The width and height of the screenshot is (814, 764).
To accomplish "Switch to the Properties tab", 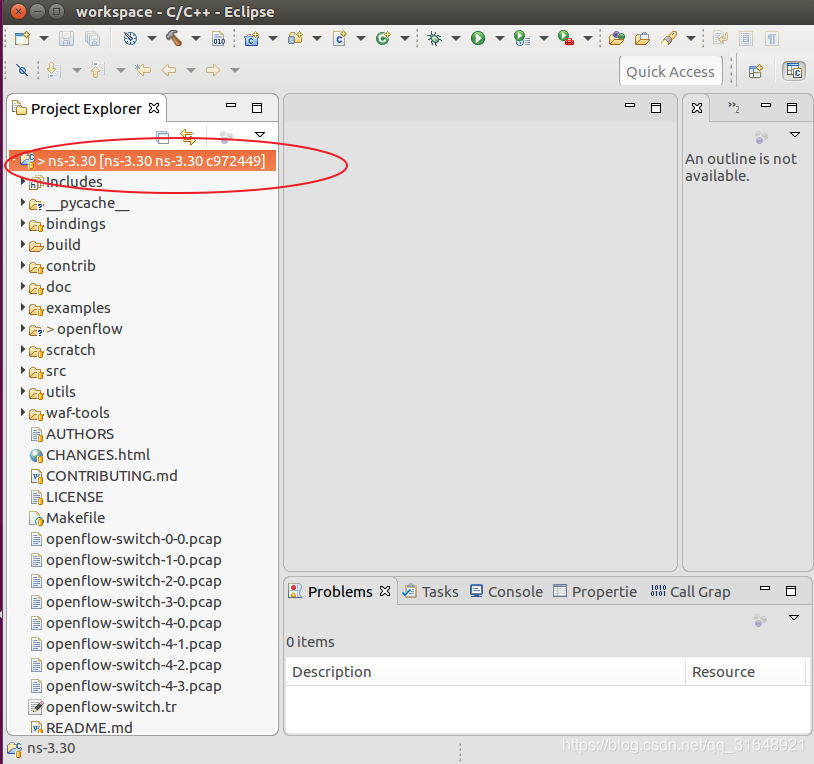I will click(x=594, y=592).
